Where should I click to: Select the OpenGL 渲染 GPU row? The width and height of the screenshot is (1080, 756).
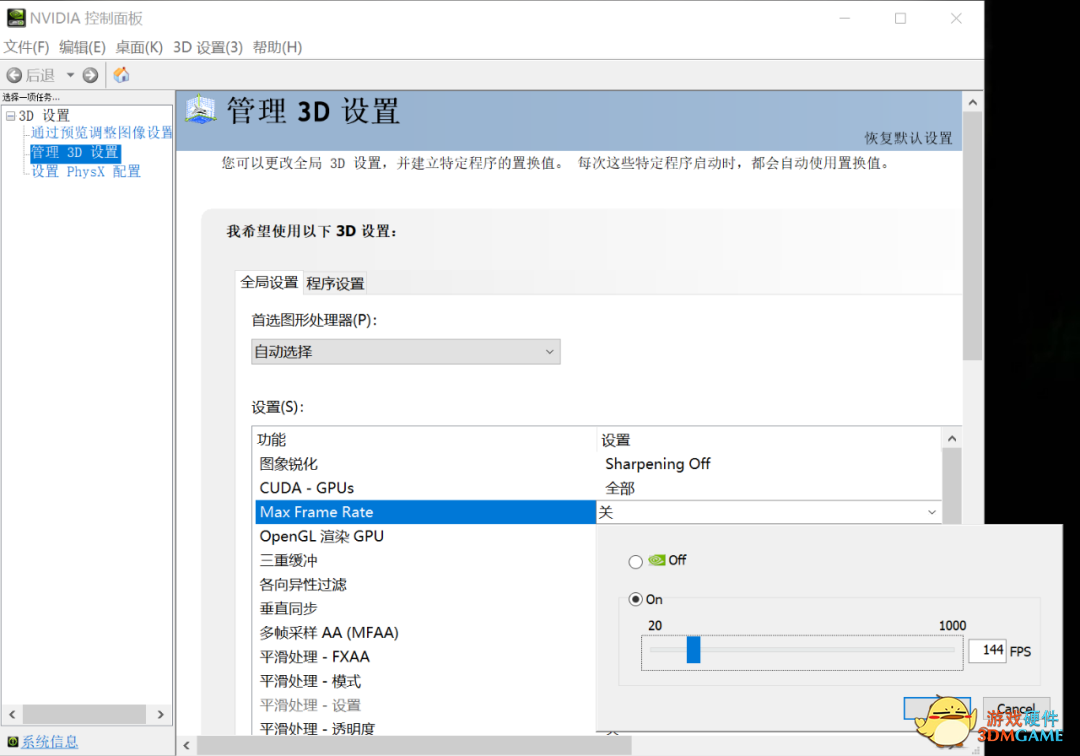426,536
